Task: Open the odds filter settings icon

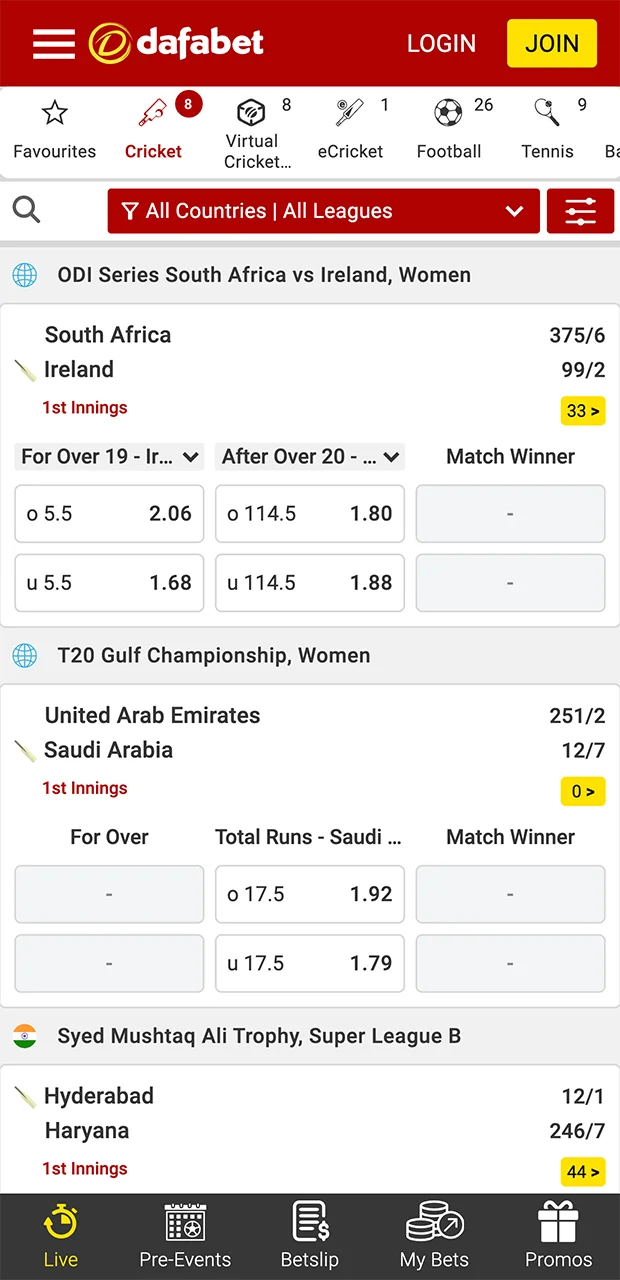Action: [x=580, y=210]
